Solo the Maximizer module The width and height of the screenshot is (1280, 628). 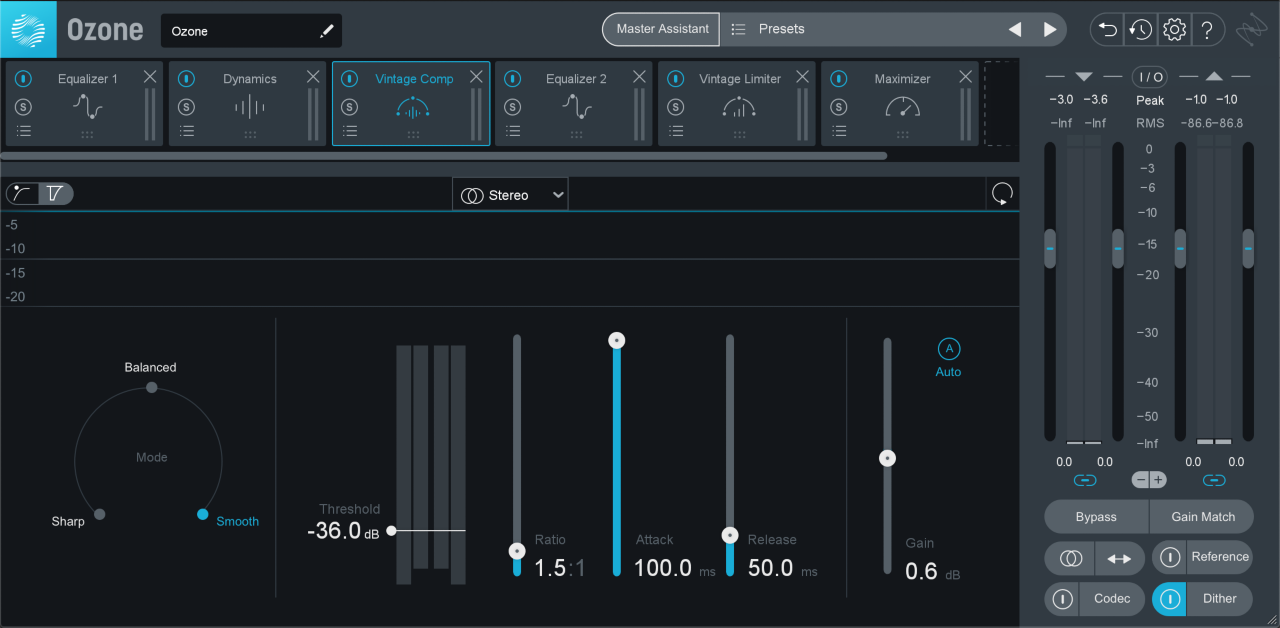coord(838,107)
